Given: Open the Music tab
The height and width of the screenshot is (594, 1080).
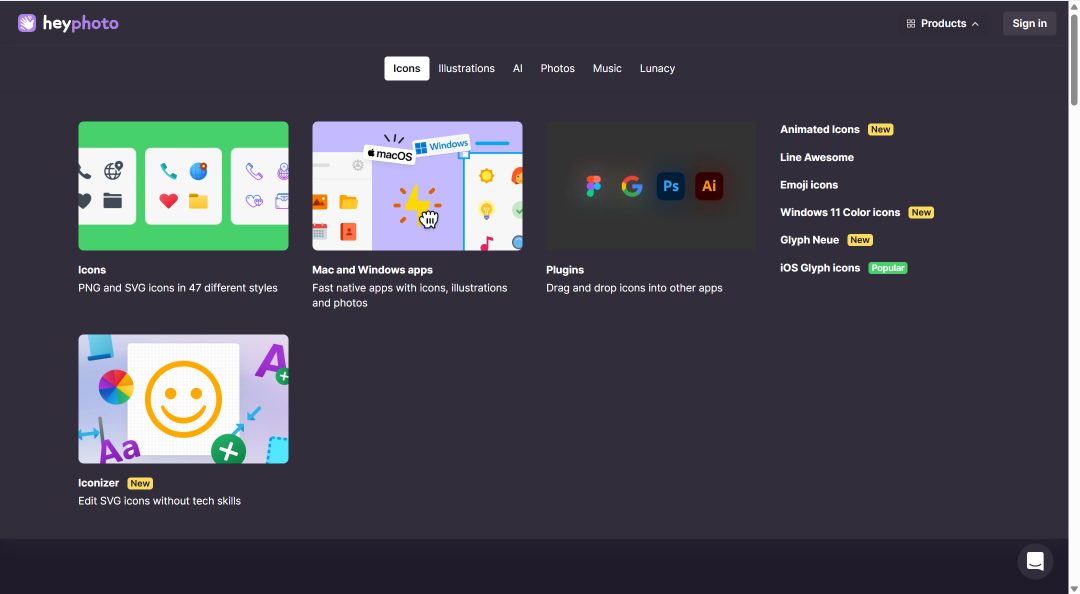Looking at the screenshot, I should pyautogui.click(x=608, y=68).
